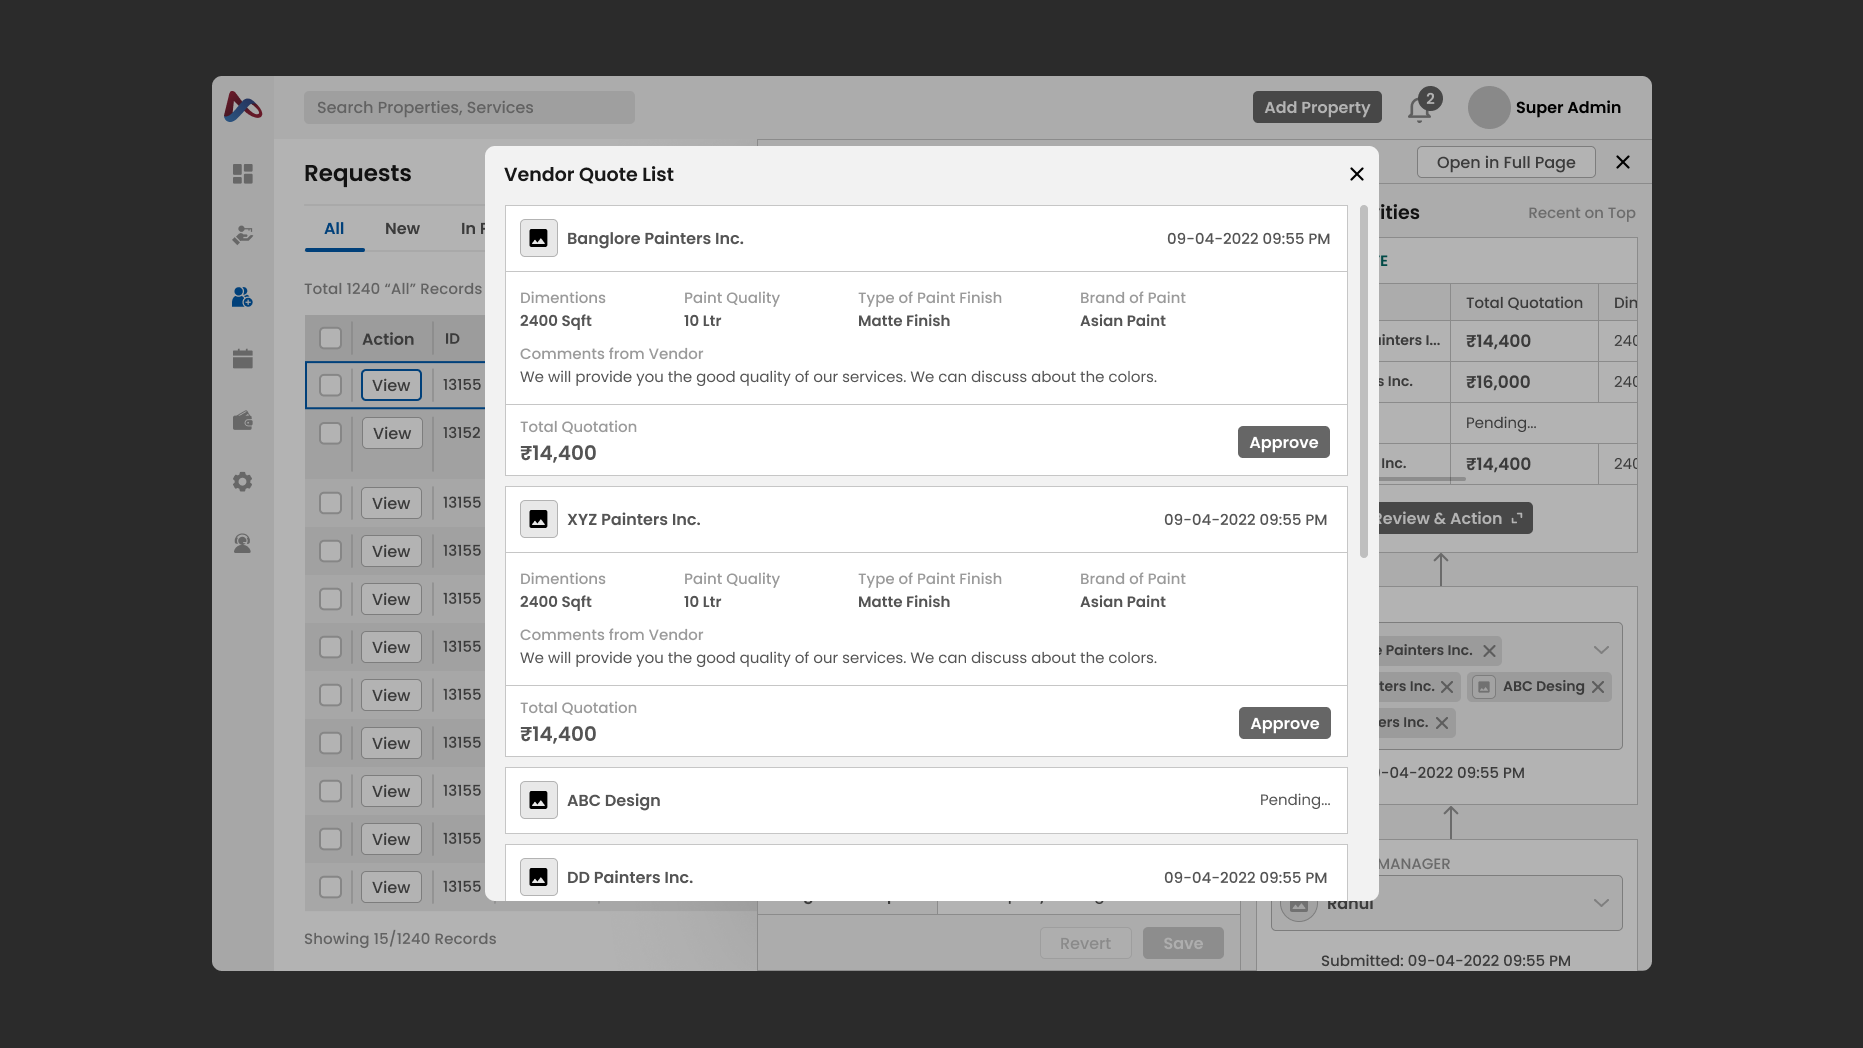Screen dimensions: 1863x1048
Task: Expand the Rahul manager dropdown
Action: (1601, 903)
